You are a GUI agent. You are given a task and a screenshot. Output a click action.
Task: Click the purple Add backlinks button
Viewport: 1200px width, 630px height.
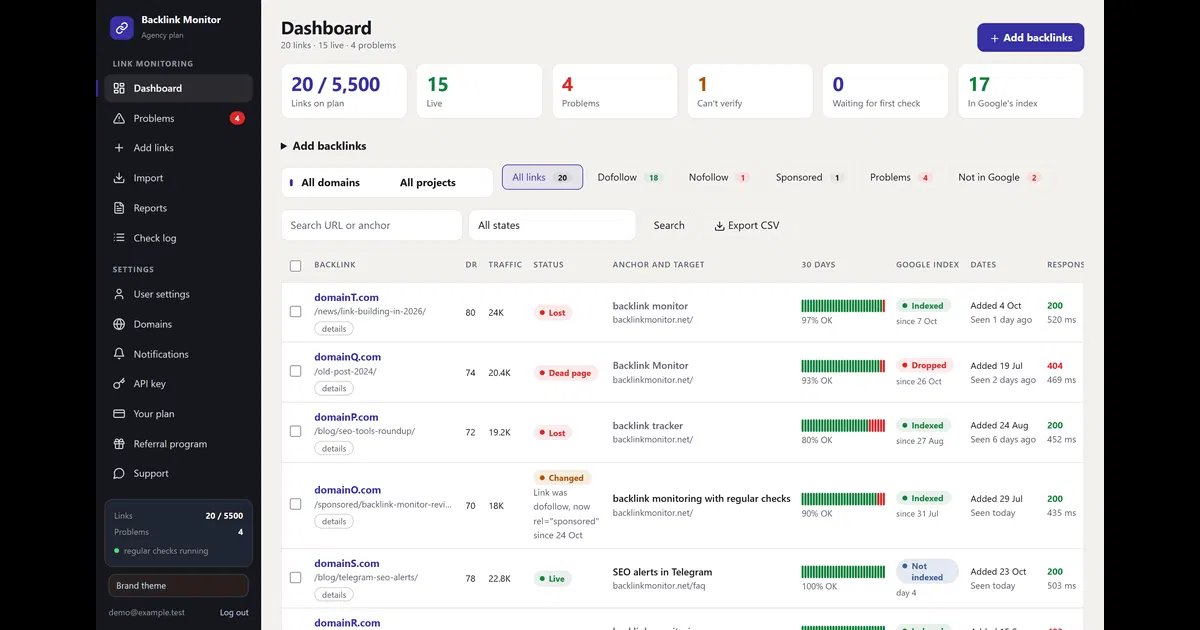1030,38
